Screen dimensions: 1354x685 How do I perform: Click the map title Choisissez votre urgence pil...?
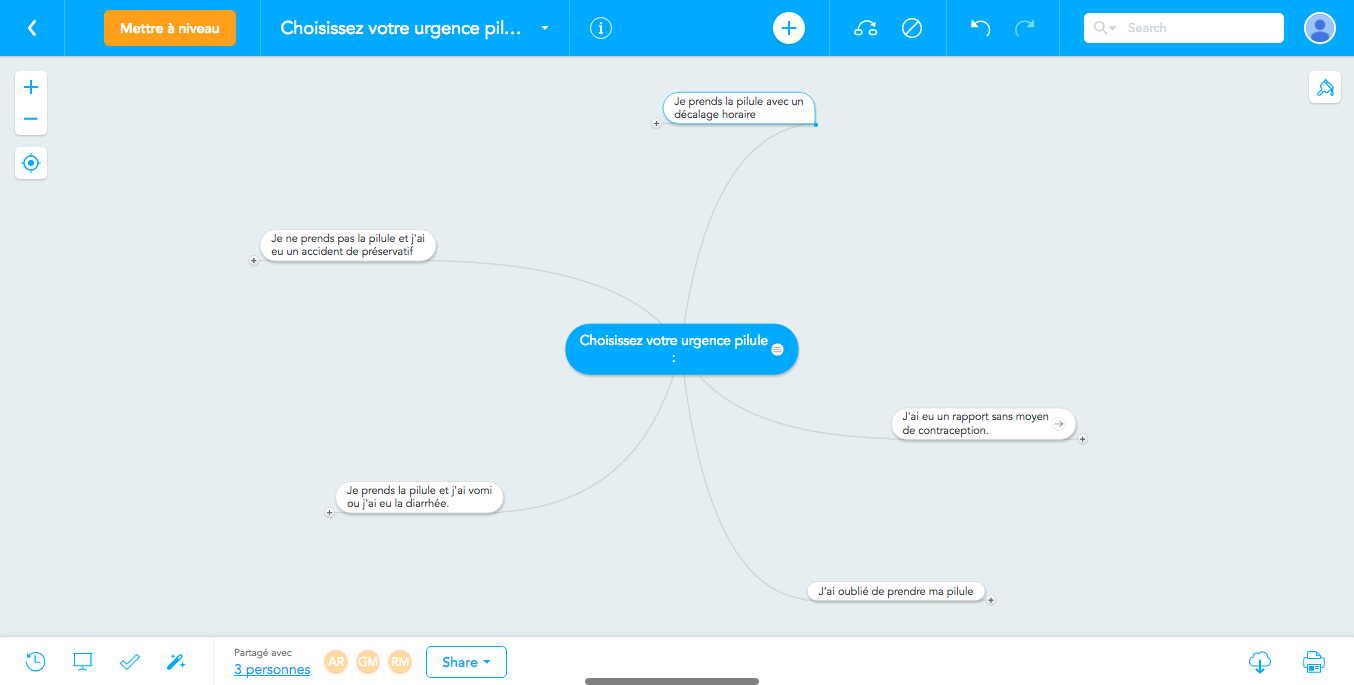tap(401, 28)
